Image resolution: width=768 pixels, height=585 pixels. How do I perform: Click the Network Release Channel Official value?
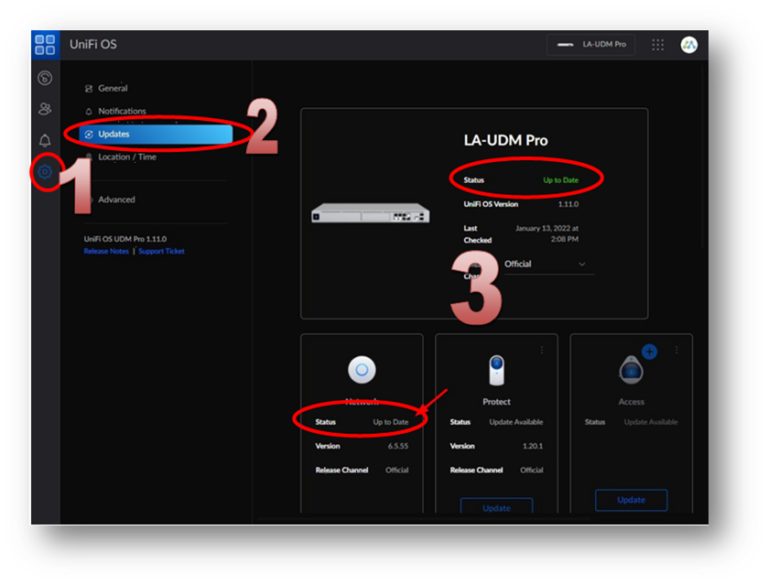pos(397,470)
